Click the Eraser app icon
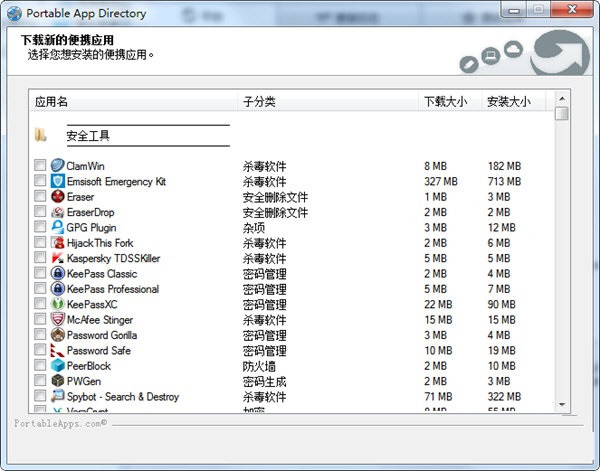The width and height of the screenshot is (600, 471). coord(58,197)
